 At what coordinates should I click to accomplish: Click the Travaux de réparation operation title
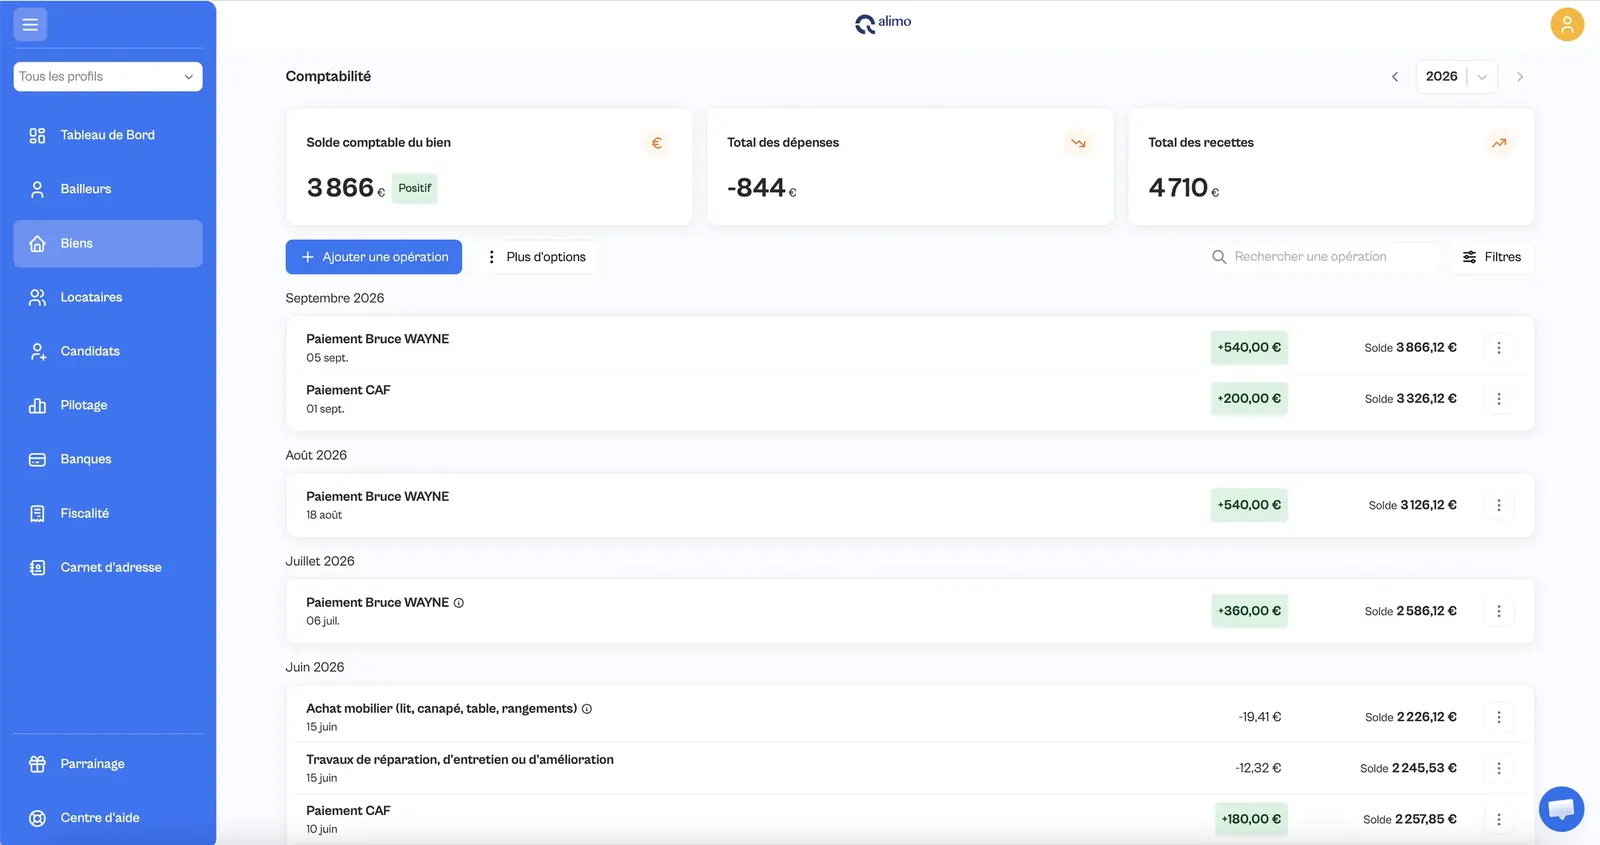point(460,760)
